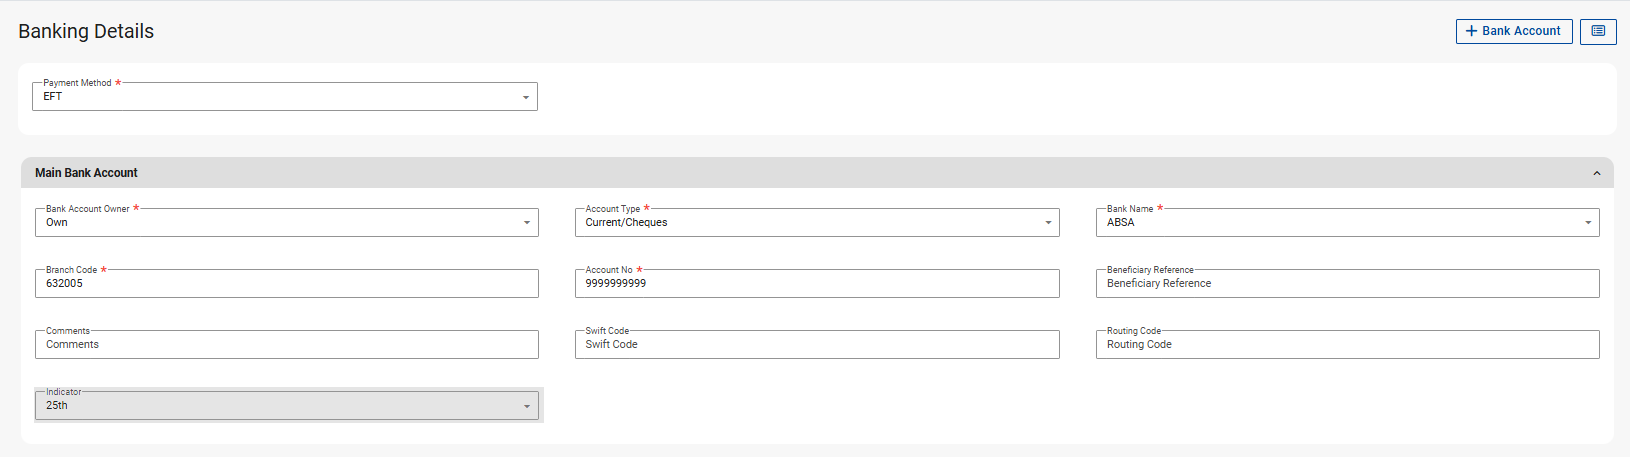This screenshot has height=457, width=1630.
Task: Click the list view icon button
Action: pos(1598,31)
